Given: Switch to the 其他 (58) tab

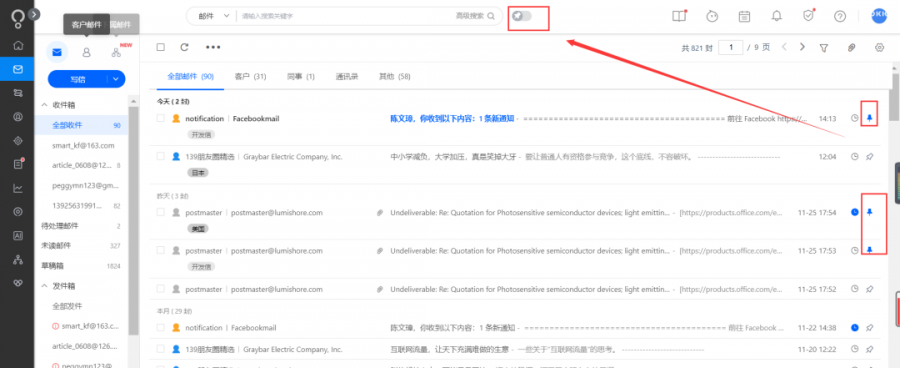Looking at the screenshot, I should pos(394,76).
